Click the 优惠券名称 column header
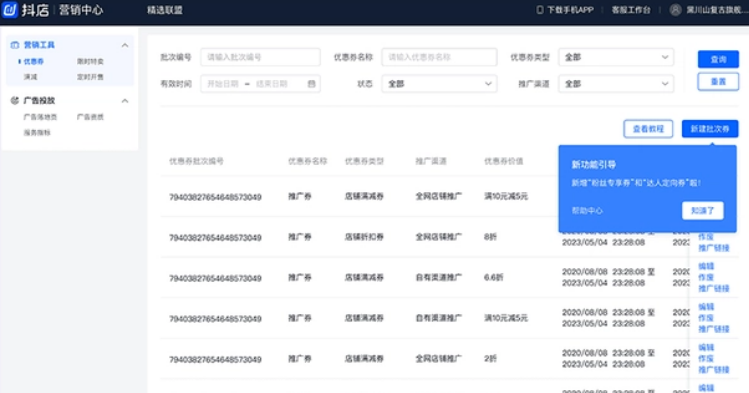 pyautogui.click(x=307, y=161)
